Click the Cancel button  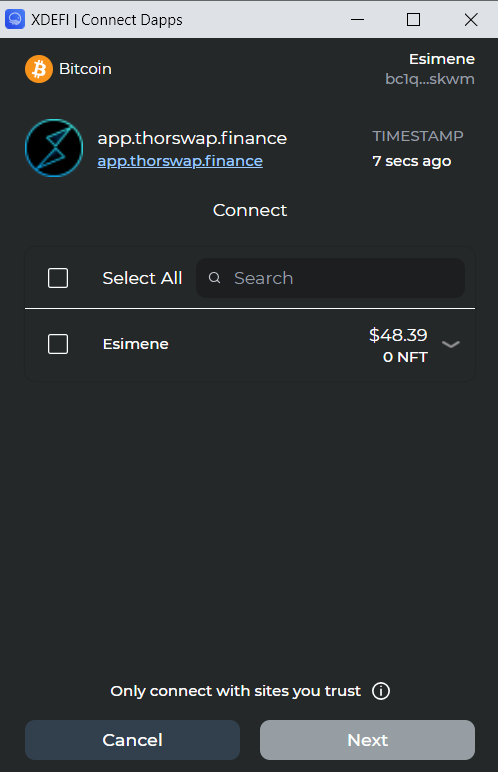coord(133,740)
